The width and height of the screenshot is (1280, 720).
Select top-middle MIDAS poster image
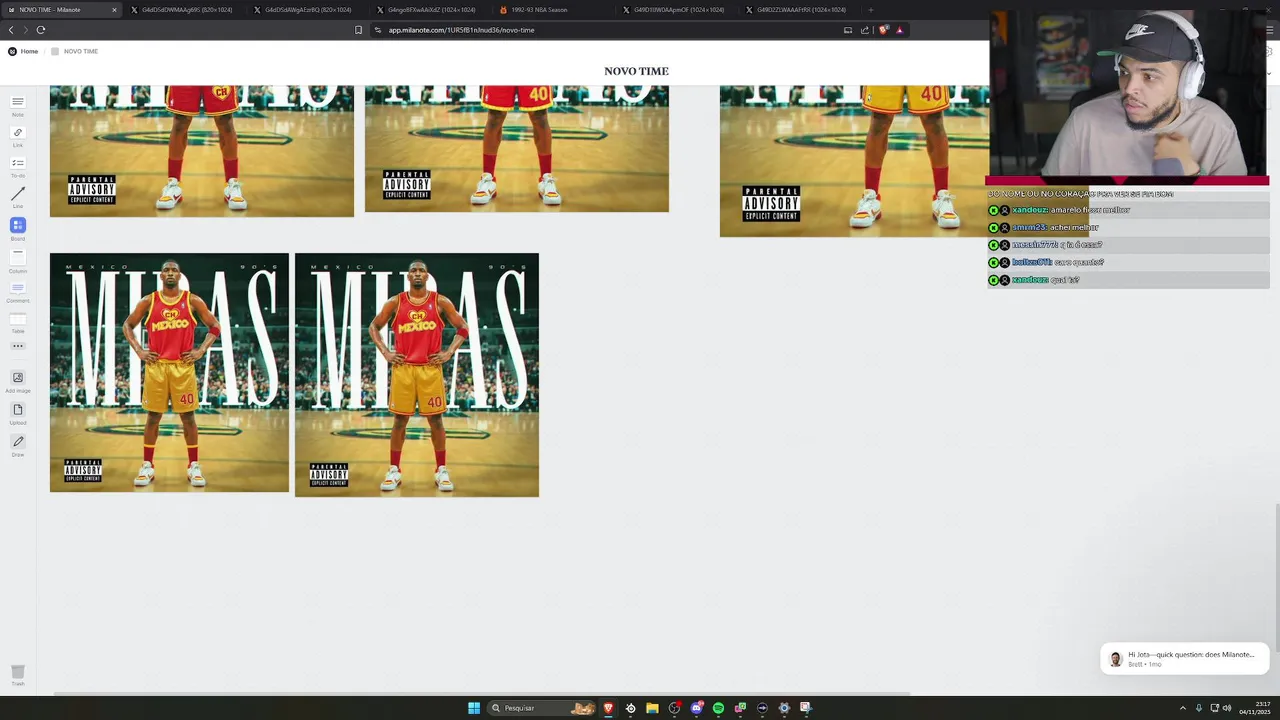pos(517,149)
